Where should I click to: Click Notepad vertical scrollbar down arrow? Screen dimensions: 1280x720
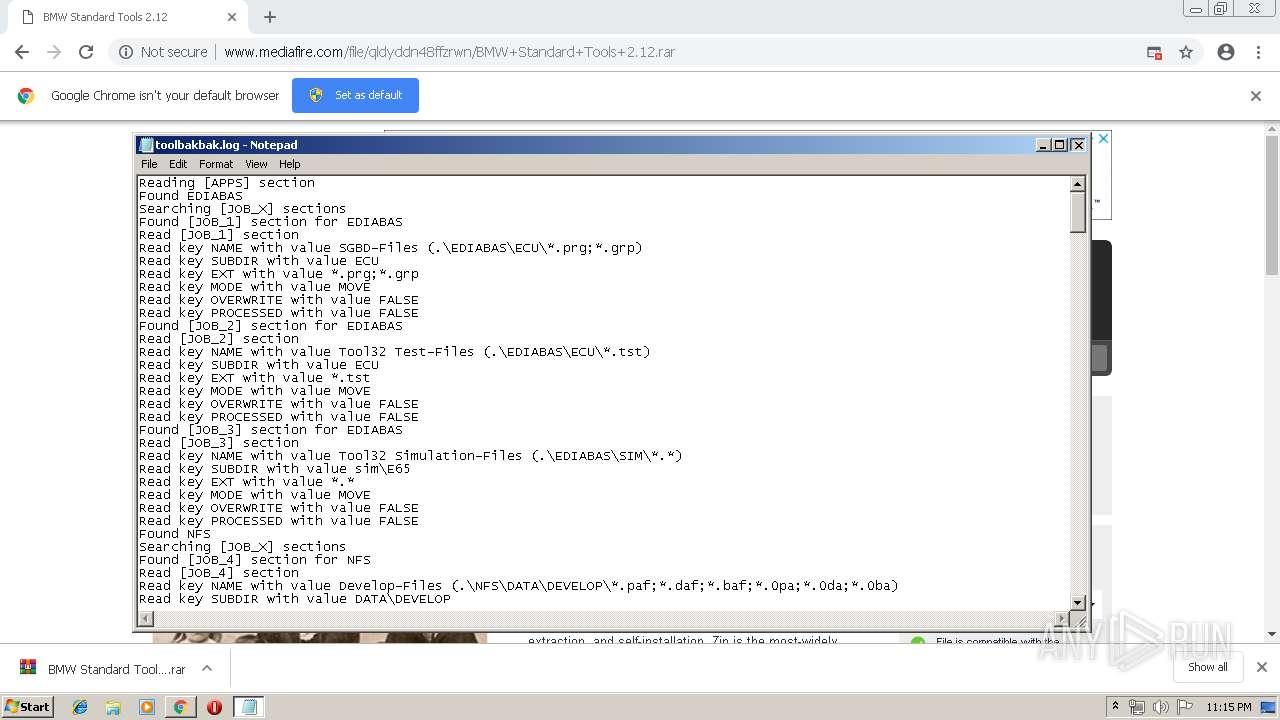[x=1078, y=602]
